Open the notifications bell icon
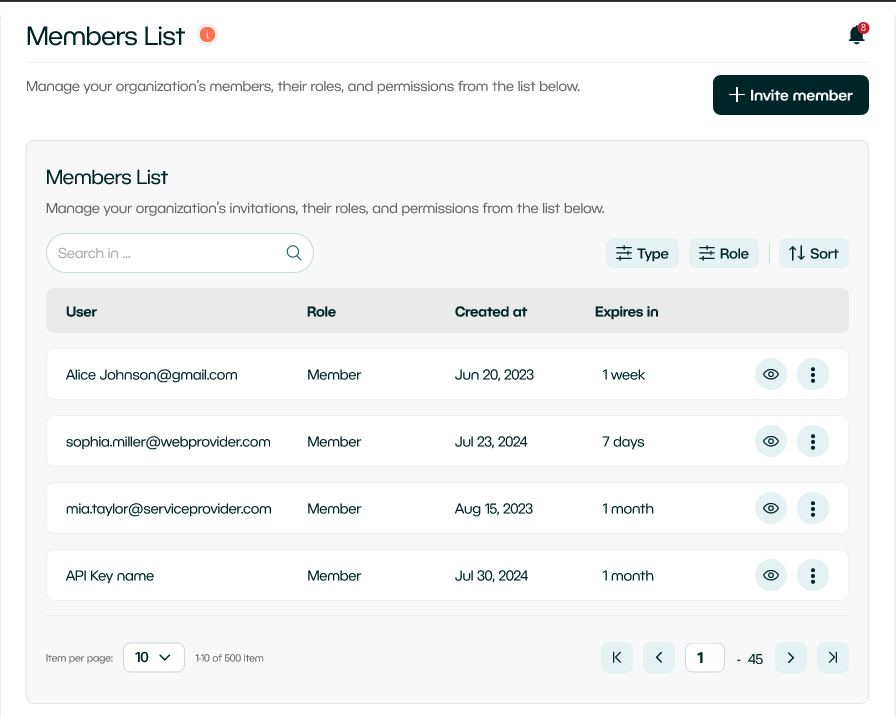896x717 pixels. click(x=856, y=36)
